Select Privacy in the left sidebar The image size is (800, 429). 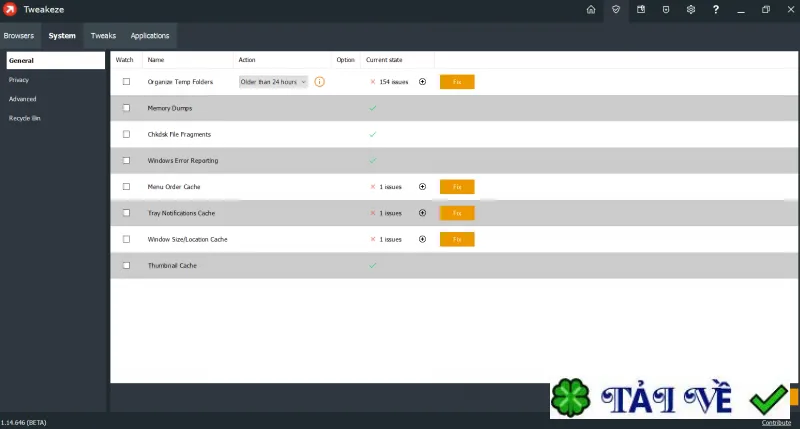19,80
